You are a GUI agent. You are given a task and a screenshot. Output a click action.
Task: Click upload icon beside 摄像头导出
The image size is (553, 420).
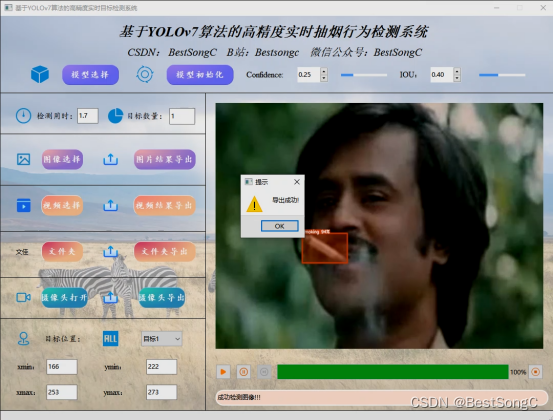[110, 297]
